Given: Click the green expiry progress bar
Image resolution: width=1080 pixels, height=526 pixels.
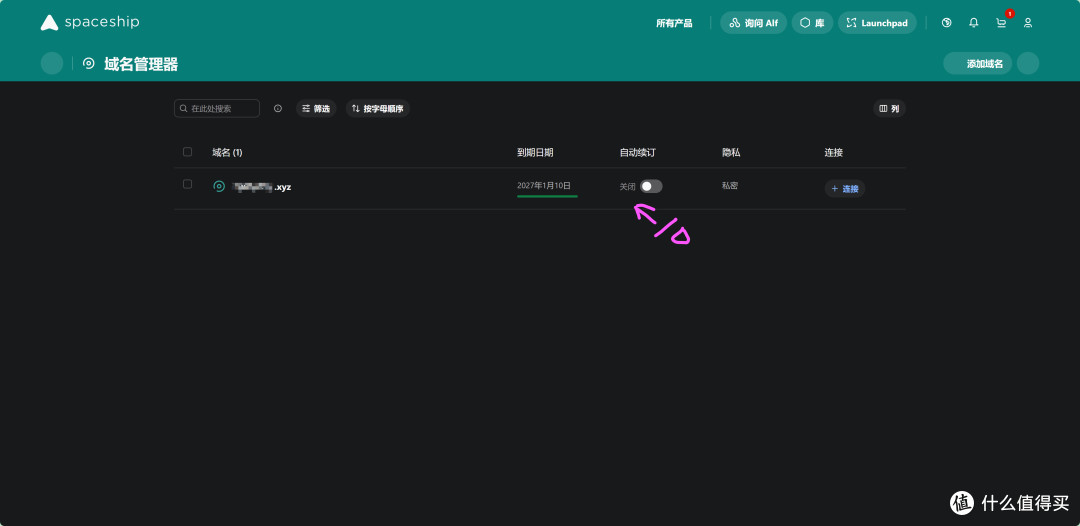Looking at the screenshot, I should click(x=547, y=196).
